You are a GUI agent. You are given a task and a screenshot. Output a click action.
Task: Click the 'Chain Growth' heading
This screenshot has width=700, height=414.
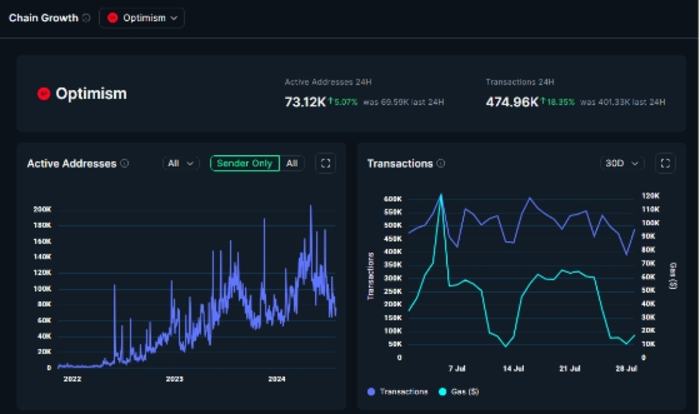[x=44, y=18]
